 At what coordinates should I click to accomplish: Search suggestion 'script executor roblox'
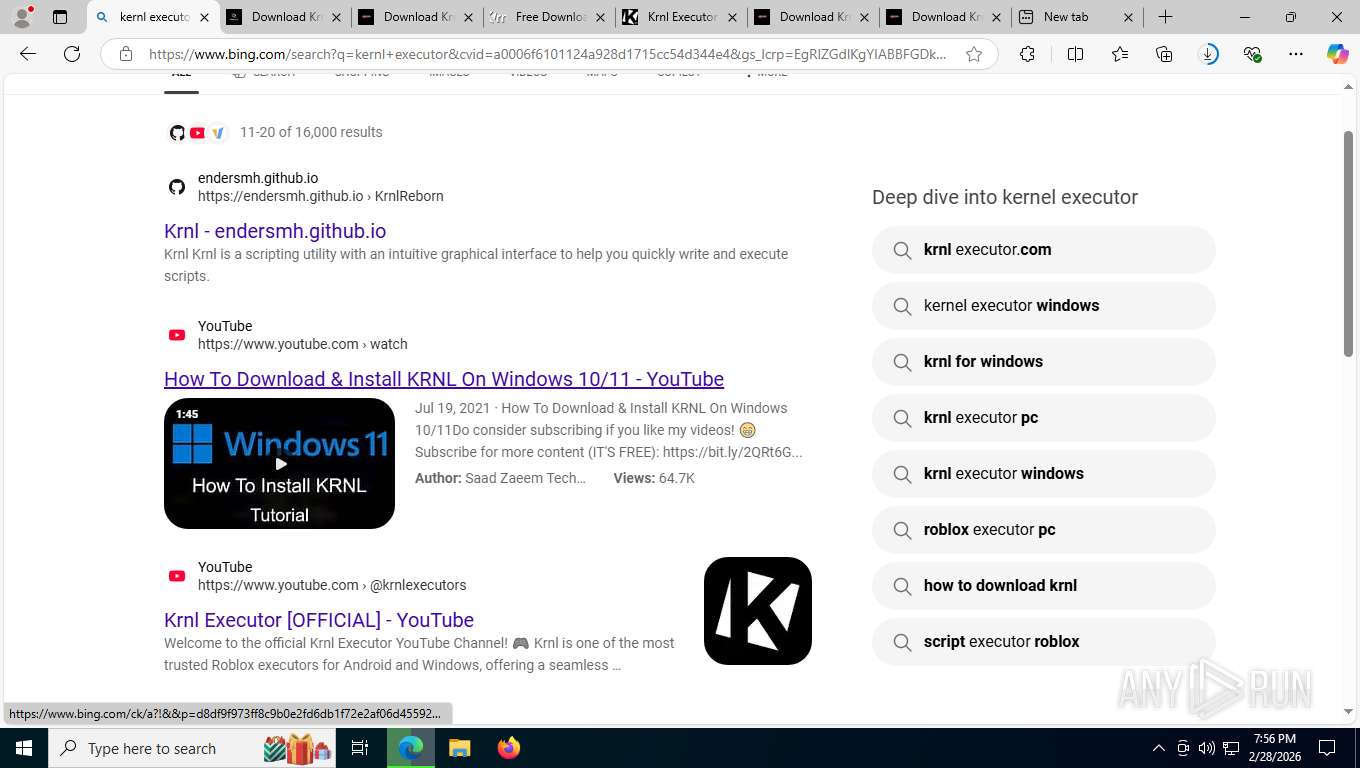pos(1043,642)
